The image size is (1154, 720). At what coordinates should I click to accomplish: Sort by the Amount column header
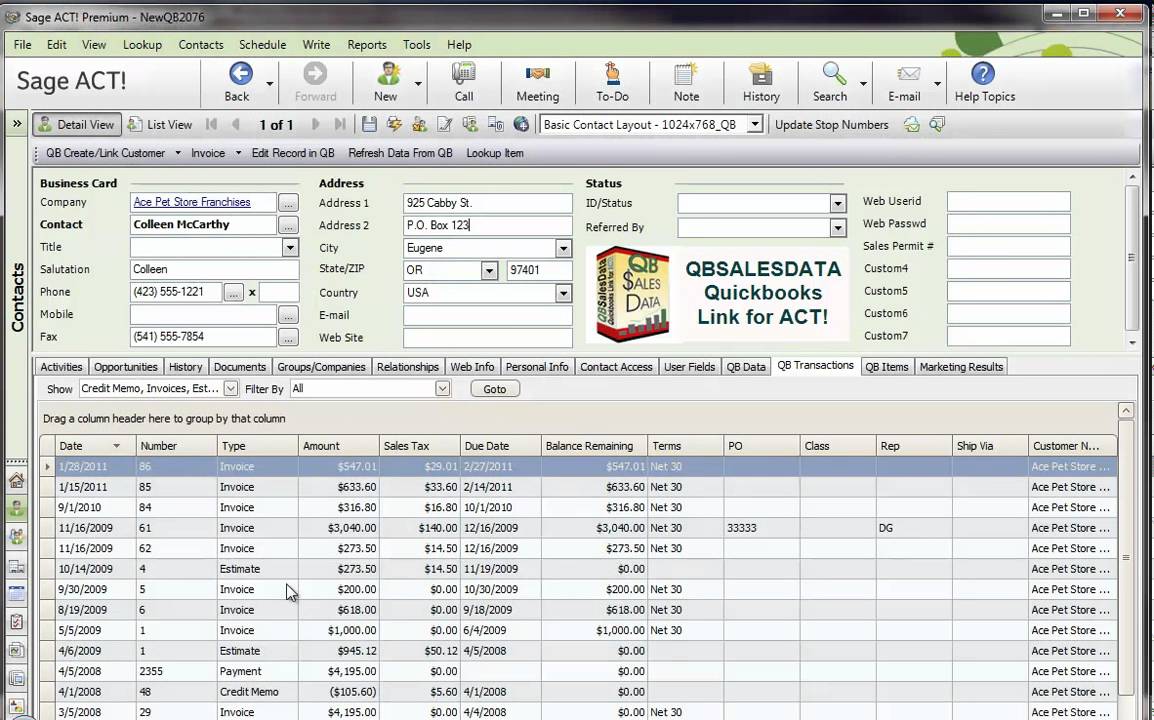[x=339, y=445]
